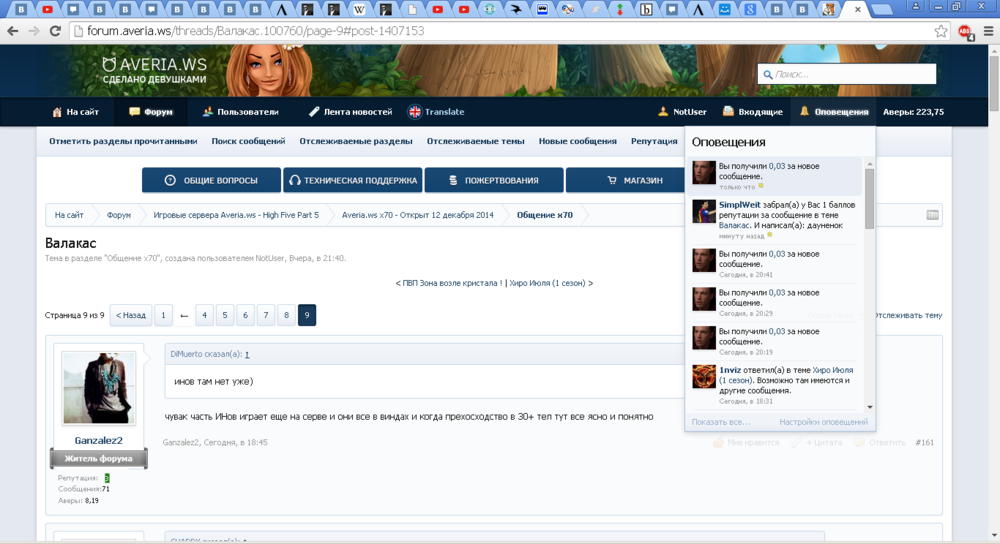Click the quick navigation icon in breadcrumb bar
Viewport: 1000px width, 544px height.
(x=932, y=215)
